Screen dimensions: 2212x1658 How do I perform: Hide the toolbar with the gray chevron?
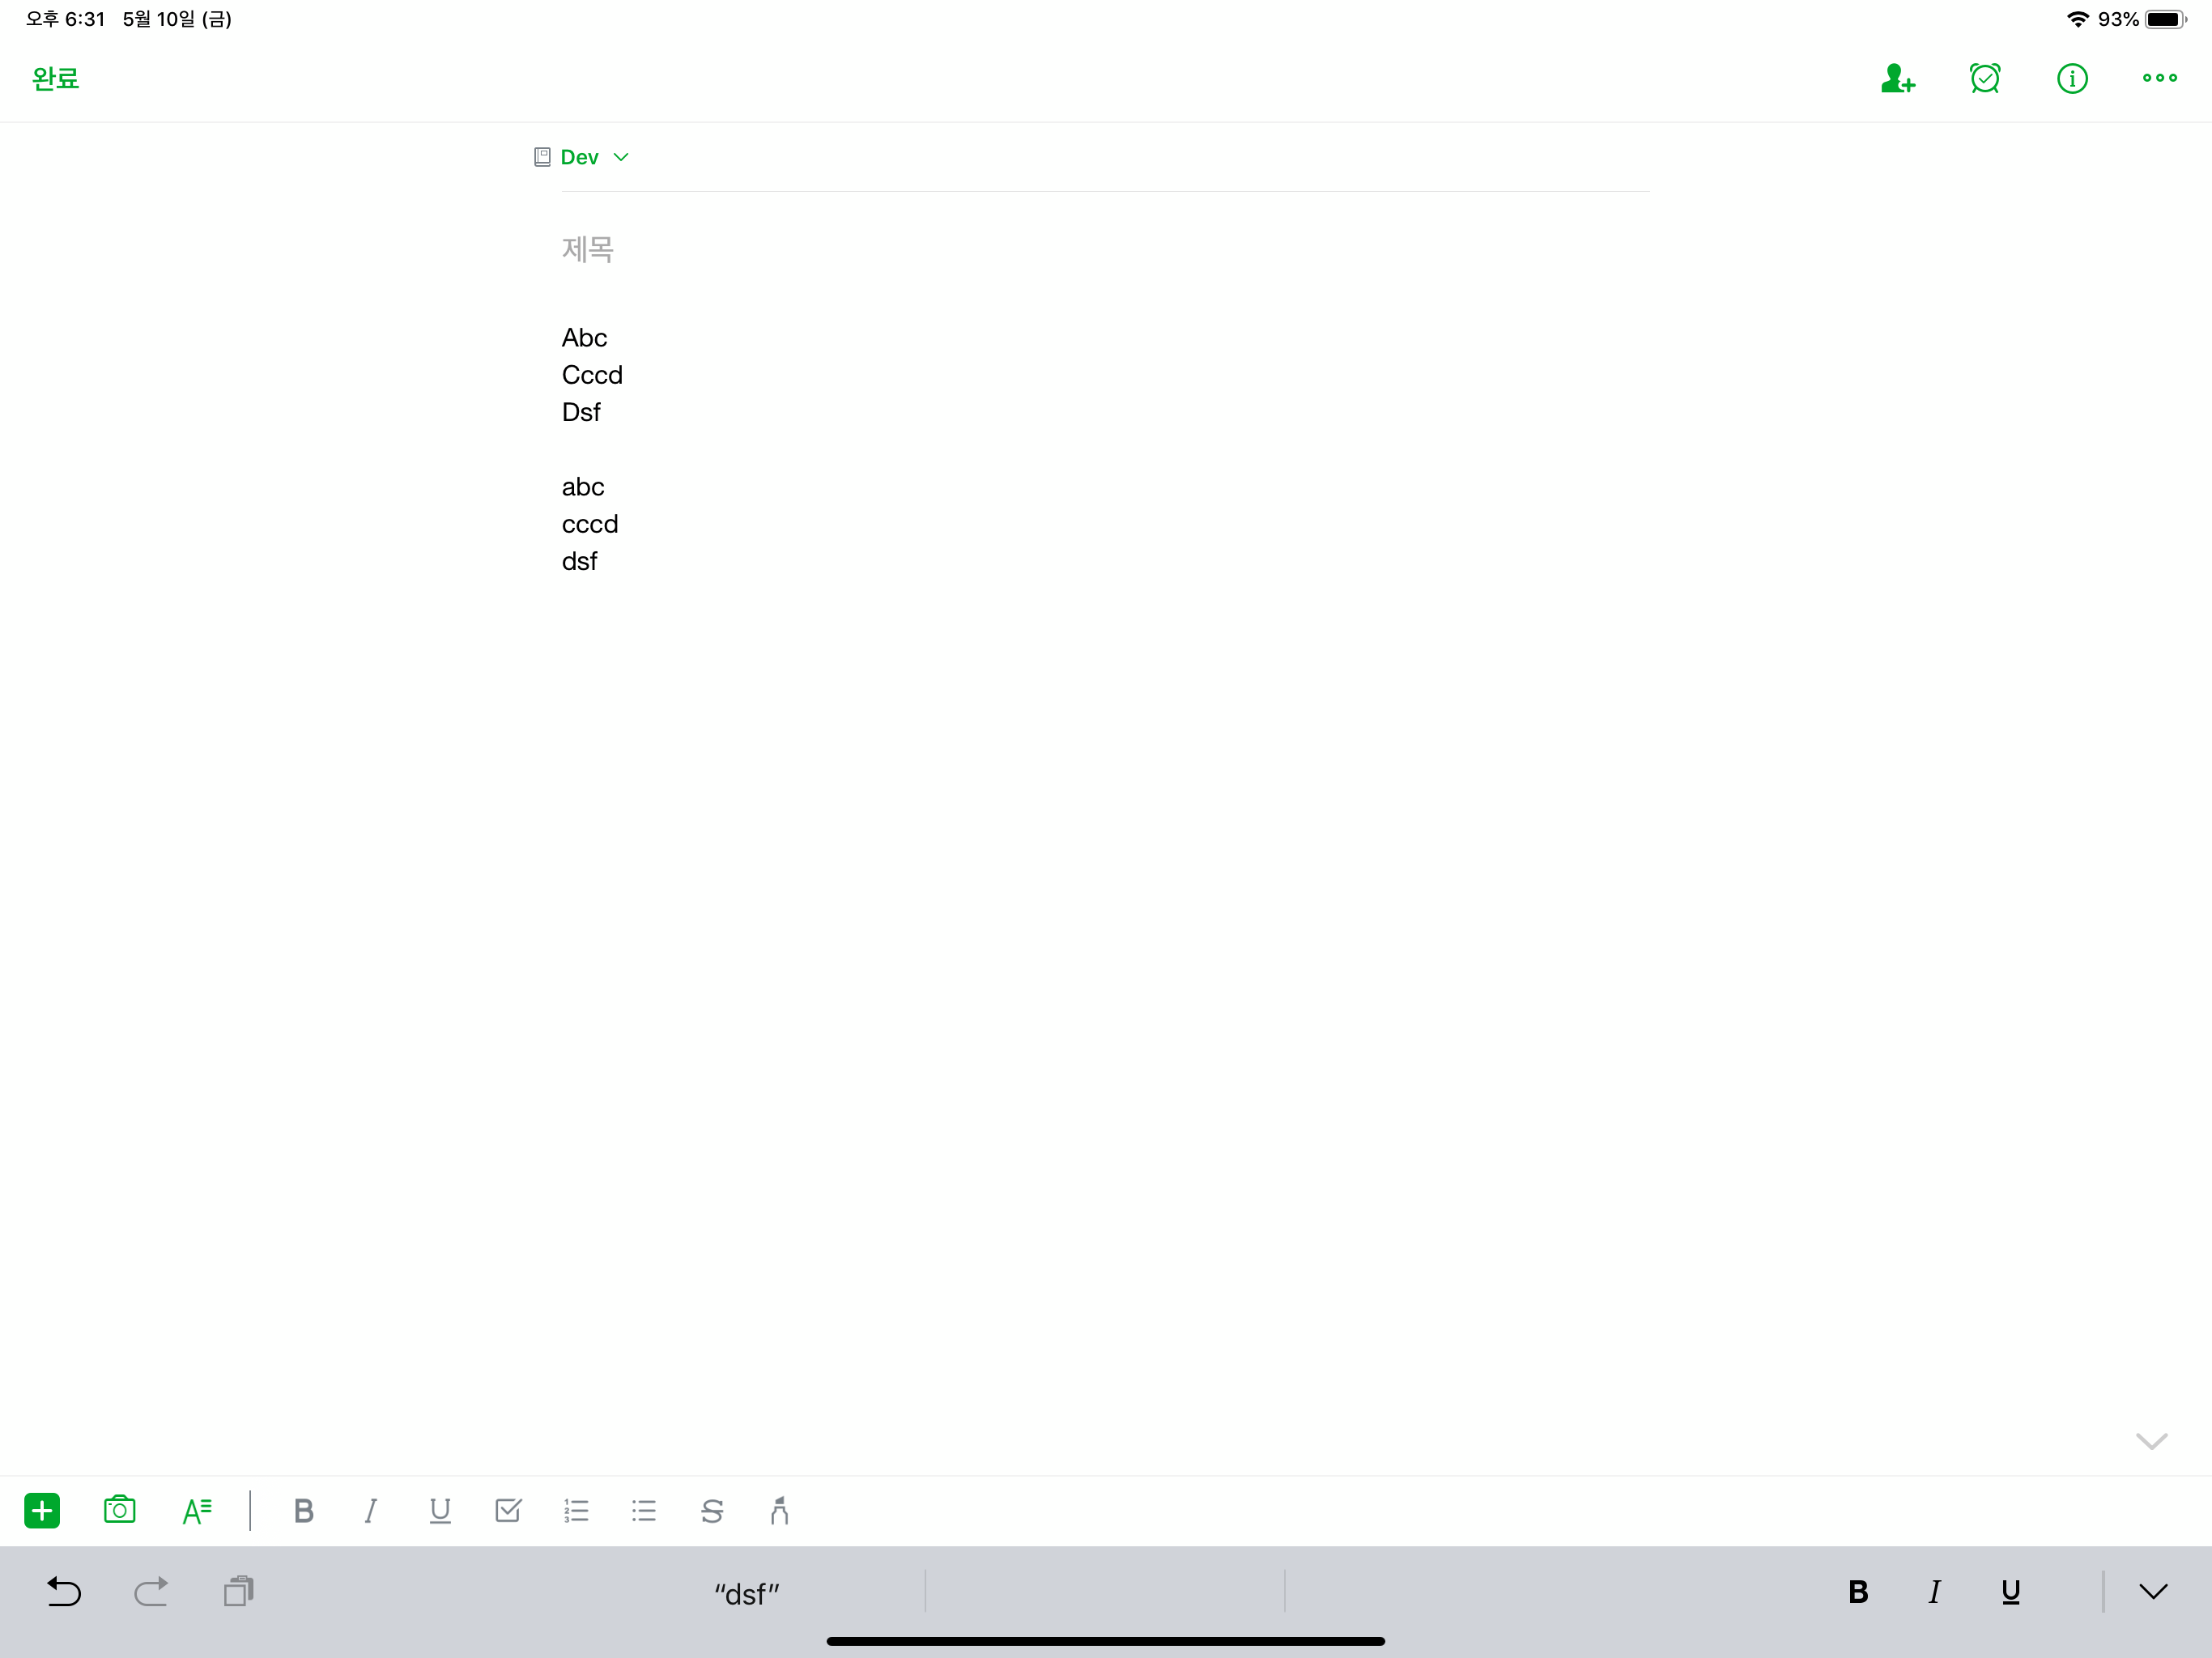point(2151,1440)
